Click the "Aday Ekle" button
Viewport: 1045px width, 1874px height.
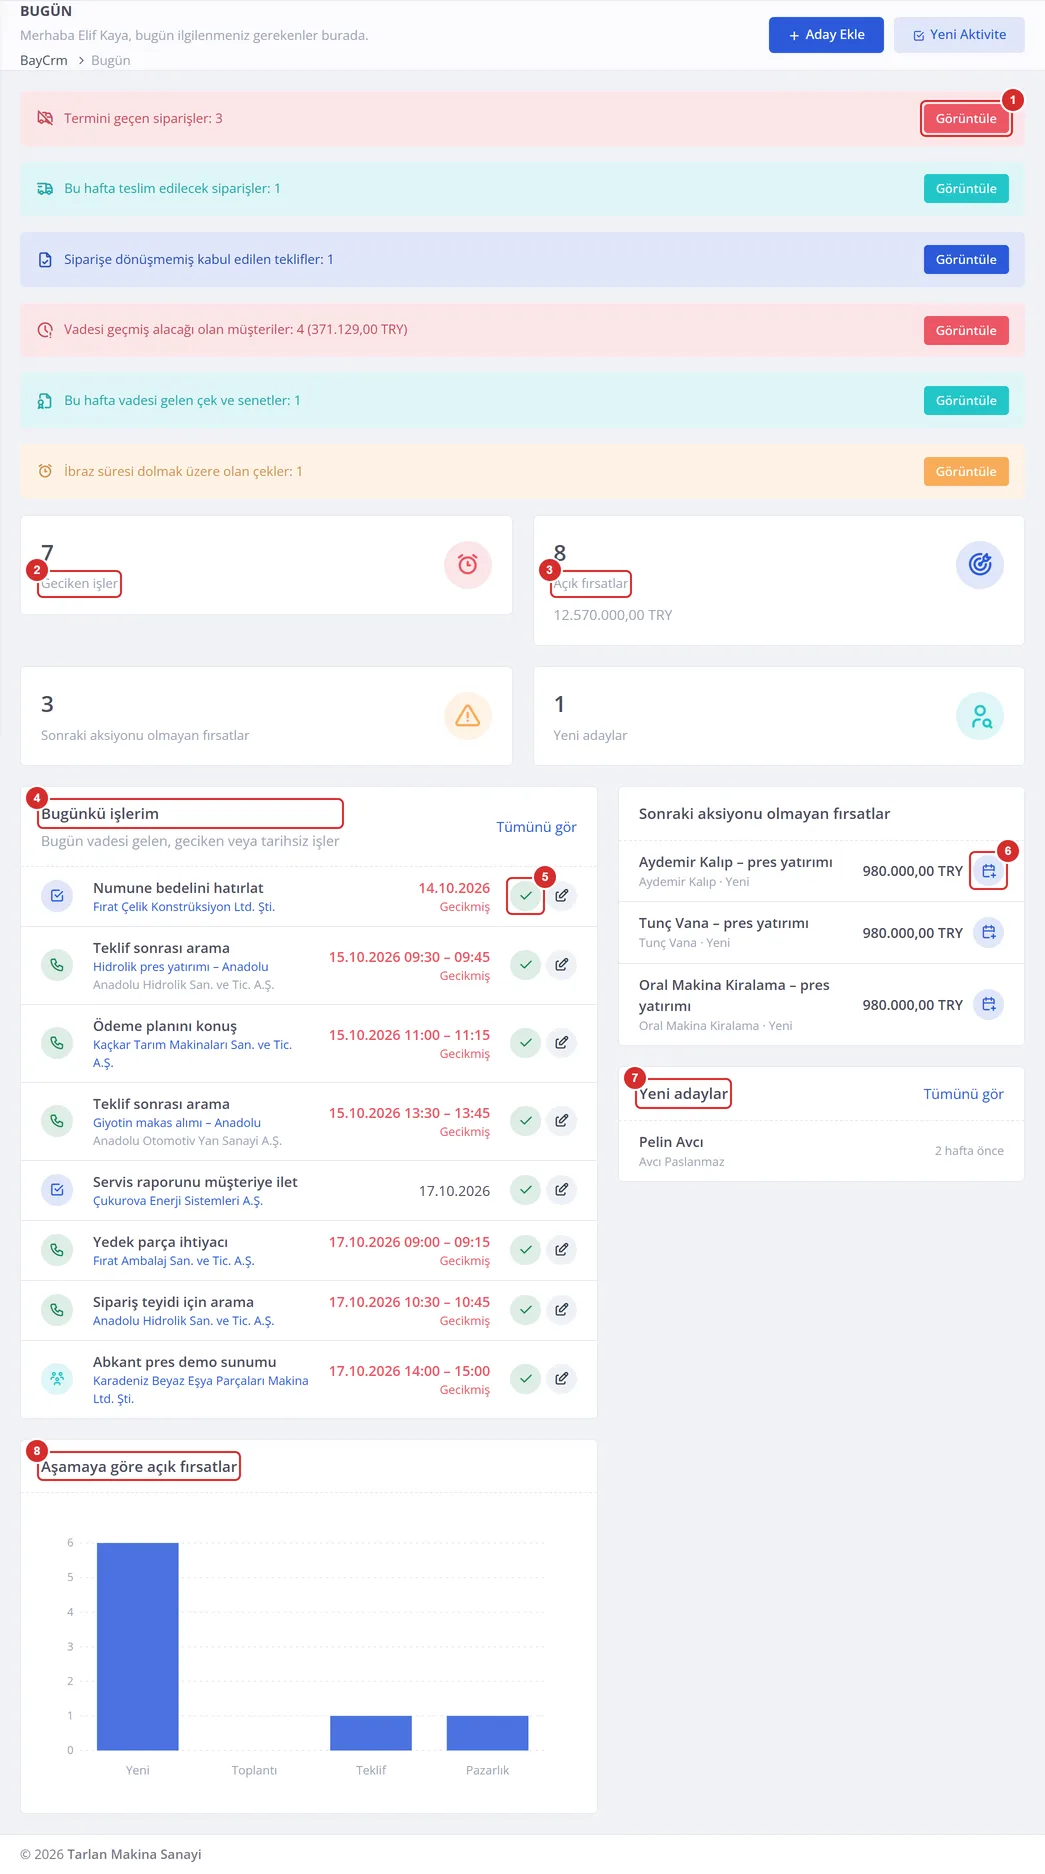(x=826, y=35)
